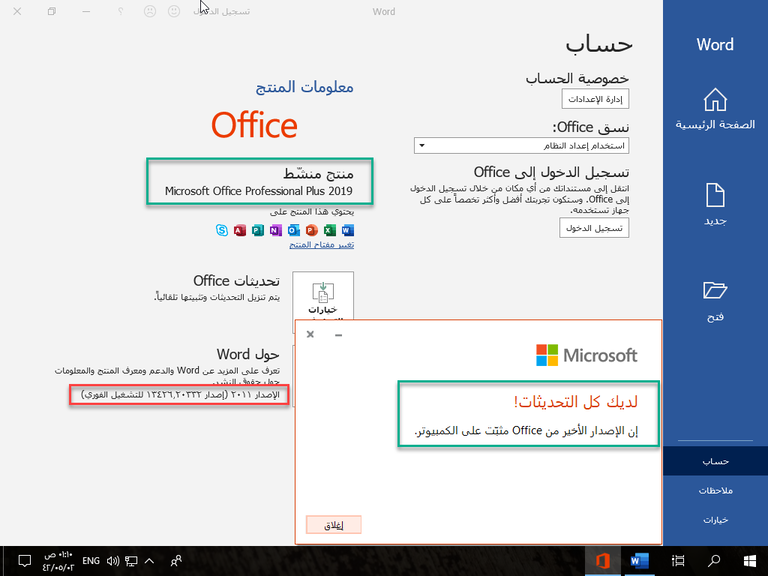Click the Excel icon in product list
This screenshot has height=576, width=768.
point(330,230)
